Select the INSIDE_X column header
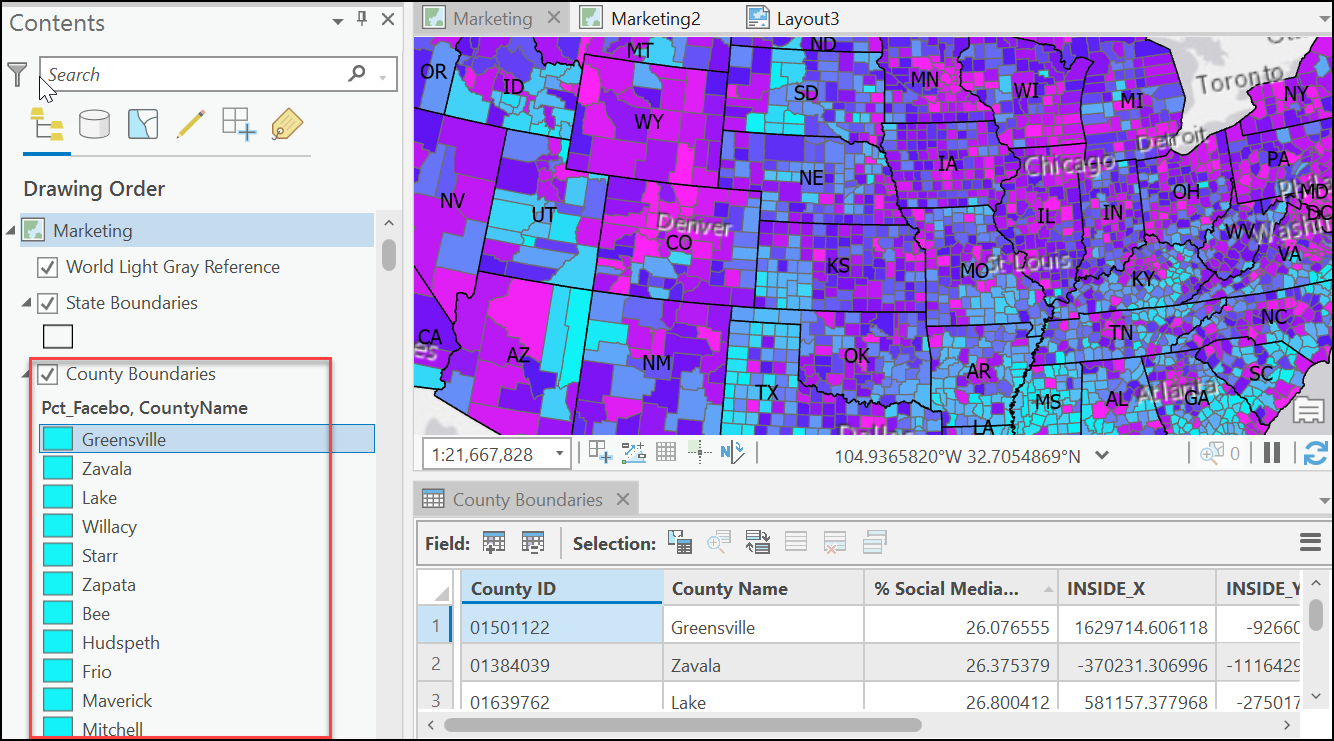This screenshot has width=1334, height=741. tap(1136, 588)
